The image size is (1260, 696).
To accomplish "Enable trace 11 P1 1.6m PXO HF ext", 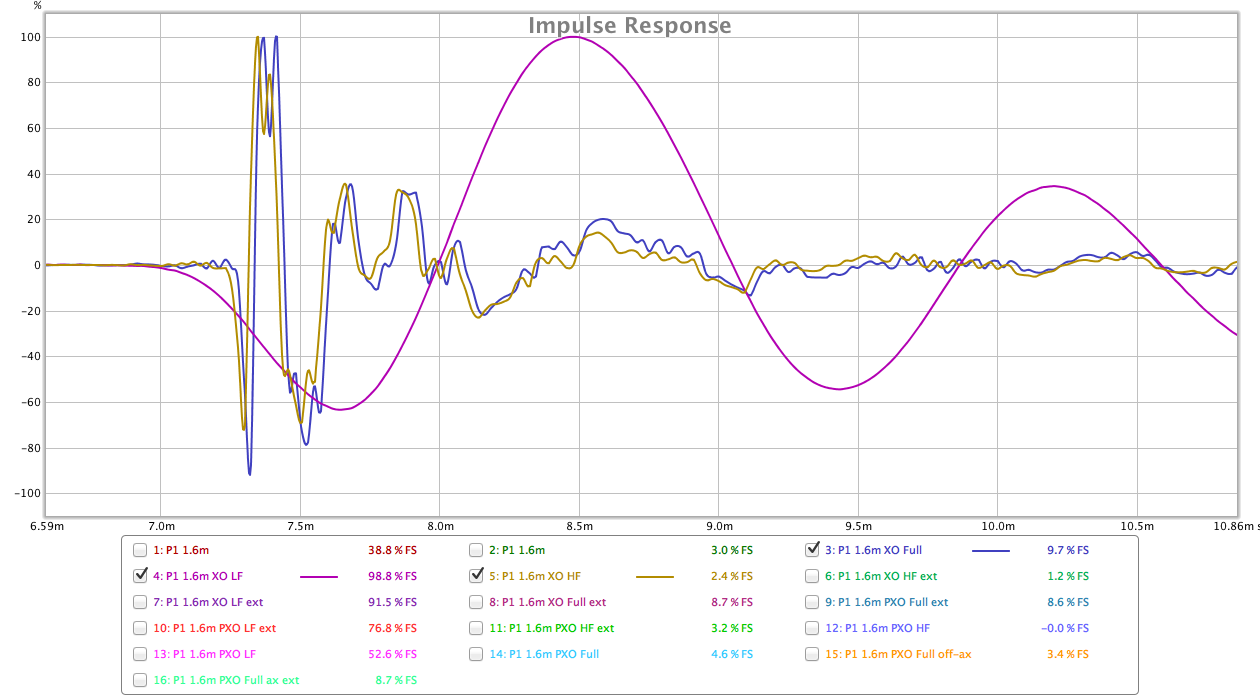I will (x=476, y=627).
